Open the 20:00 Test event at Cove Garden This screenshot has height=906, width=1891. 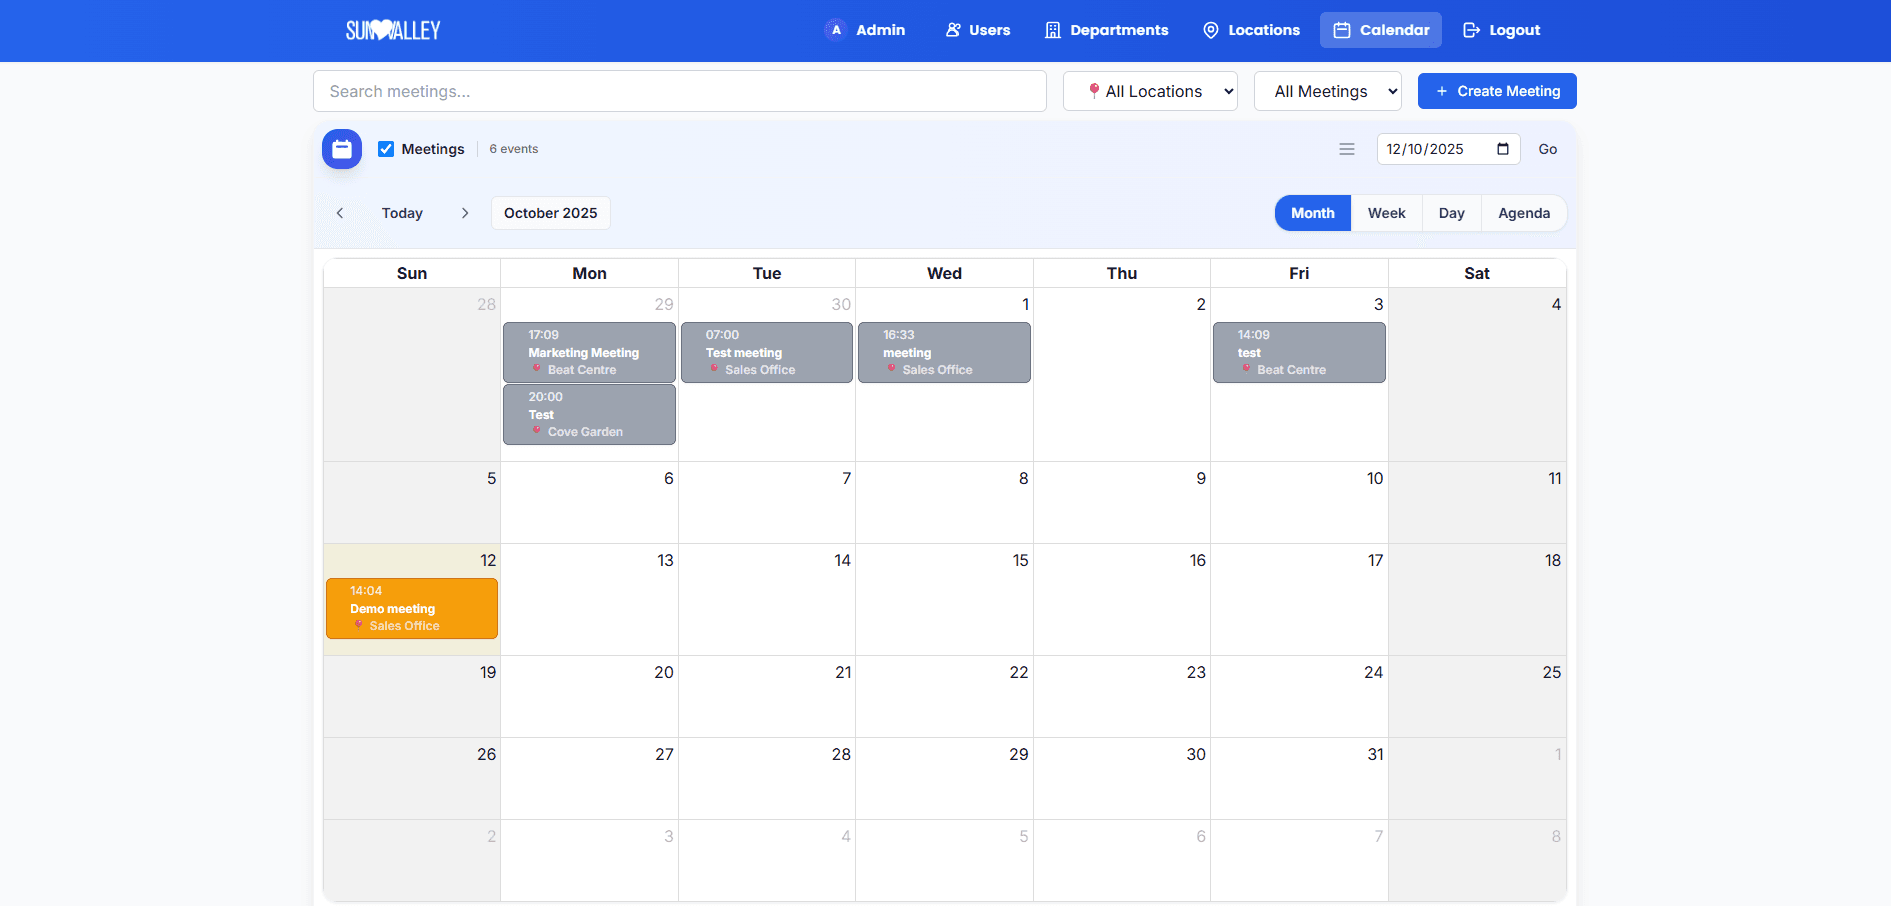[x=589, y=414]
